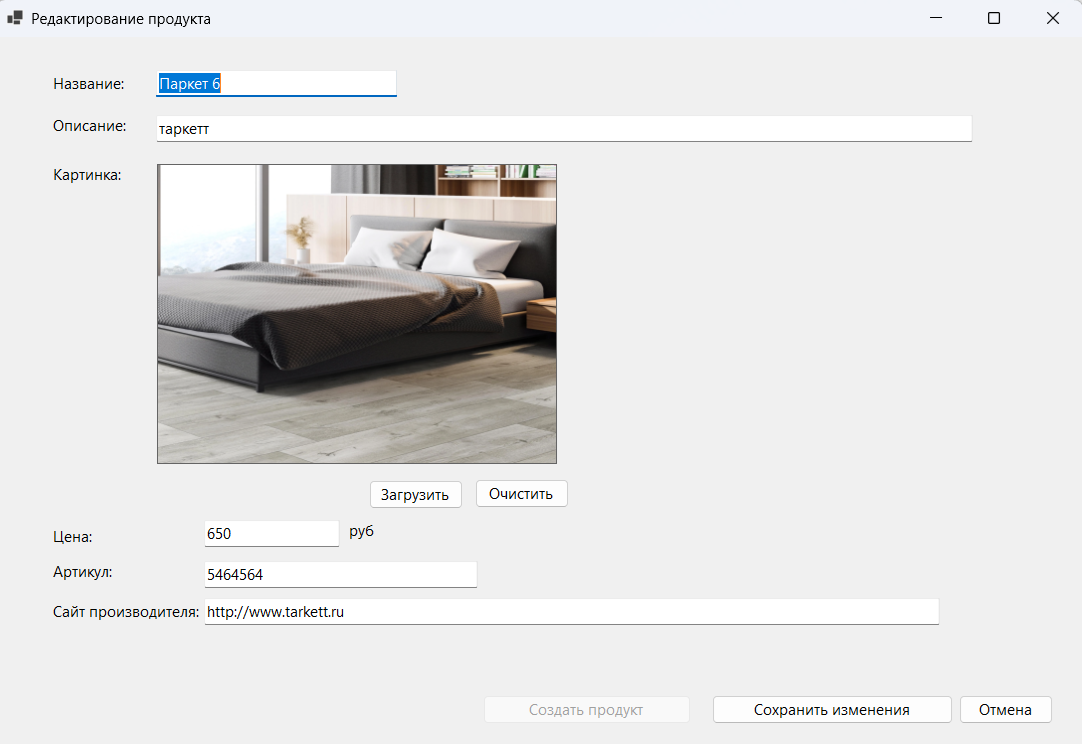Click the window title Редактирование продукта
Screen dimensions: 1082x744
tap(121, 19)
